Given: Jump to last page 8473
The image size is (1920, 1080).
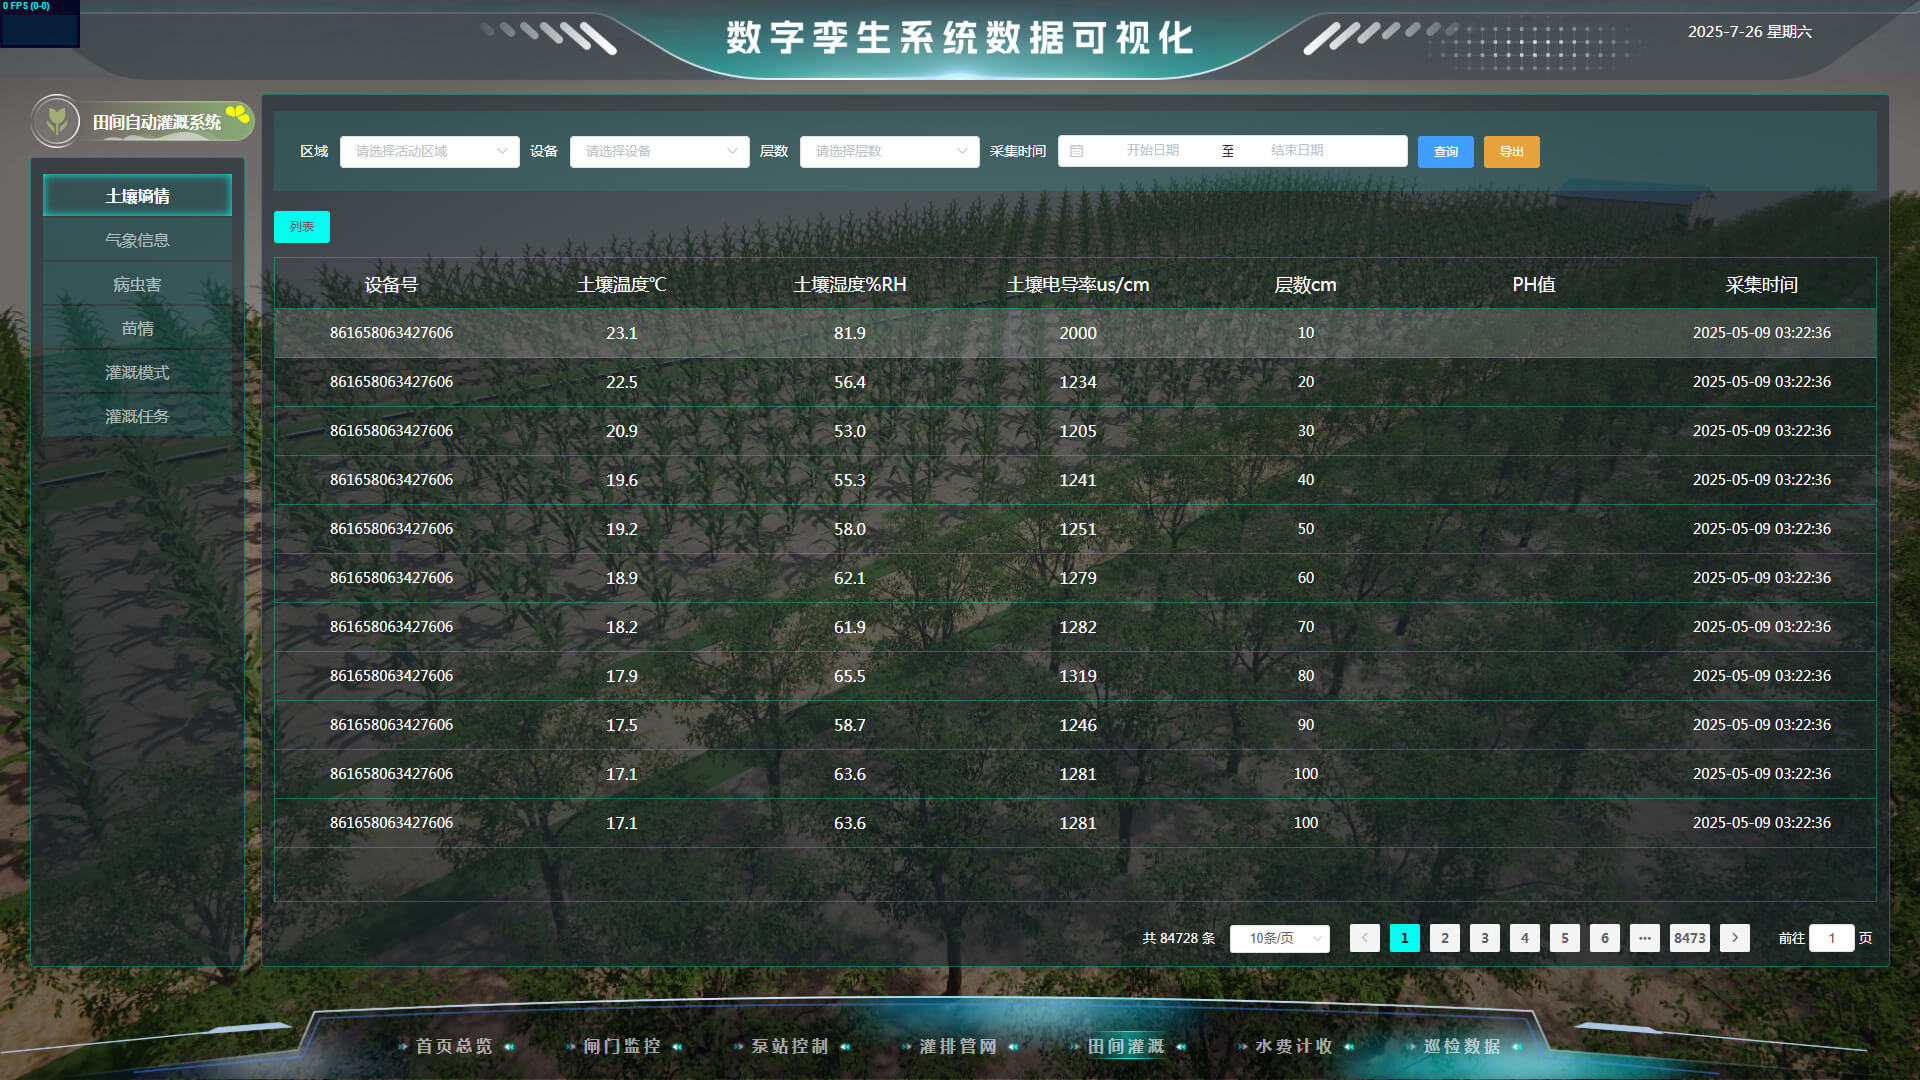Looking at the screenshot, I should 1689,938.
